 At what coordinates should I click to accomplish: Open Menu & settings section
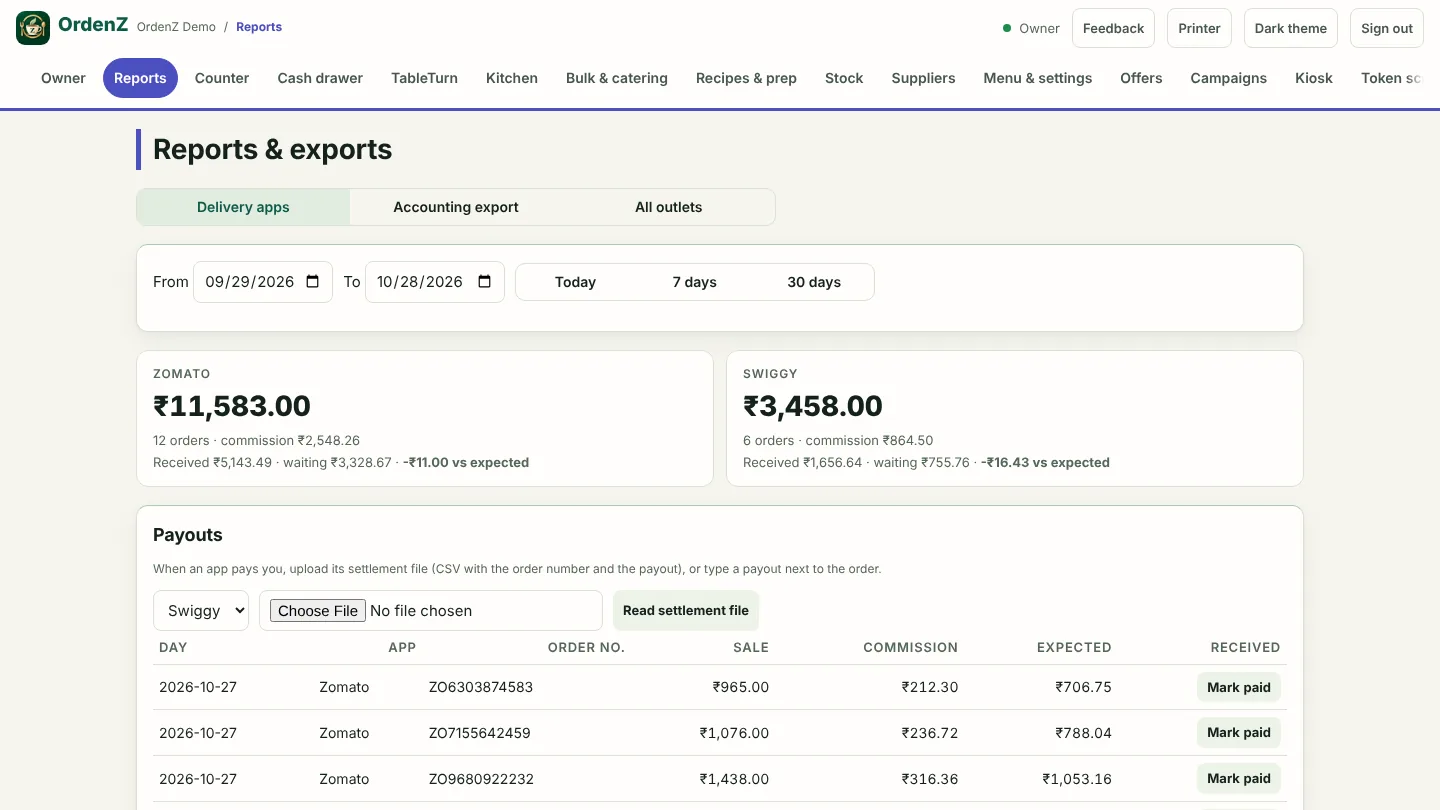coord(1038,78)
